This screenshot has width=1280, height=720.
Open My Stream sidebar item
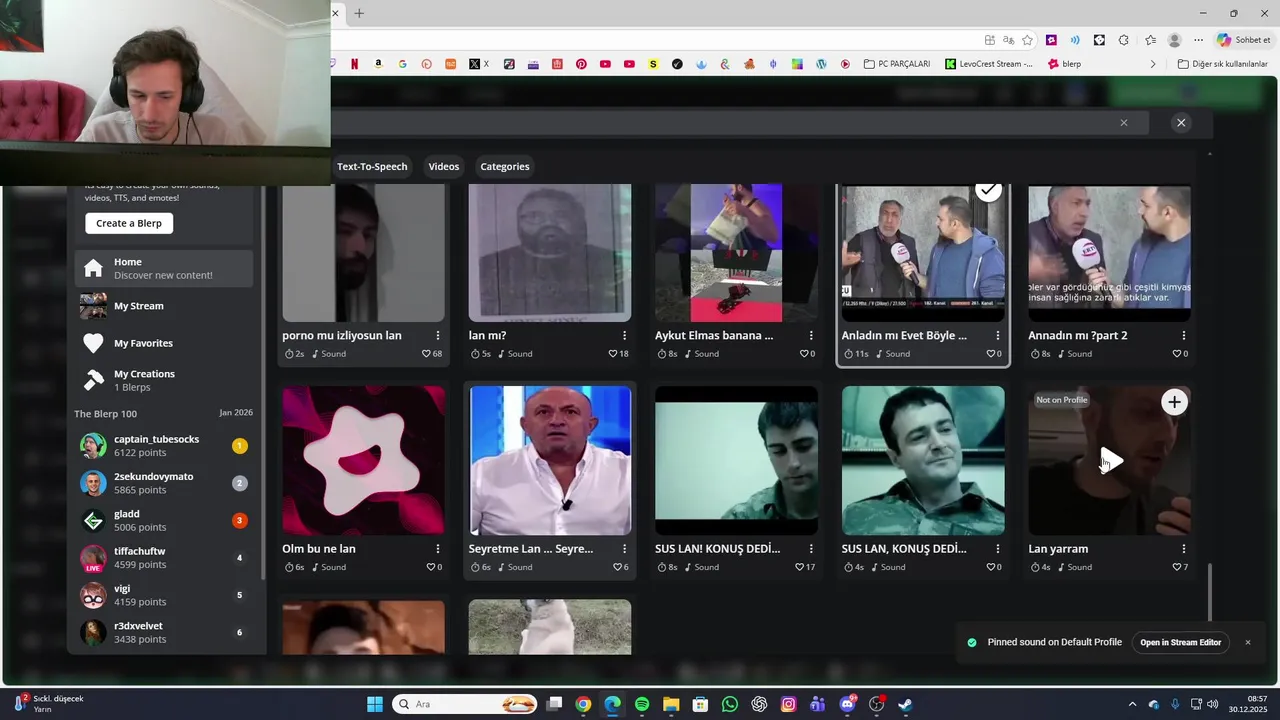[163, 306]
